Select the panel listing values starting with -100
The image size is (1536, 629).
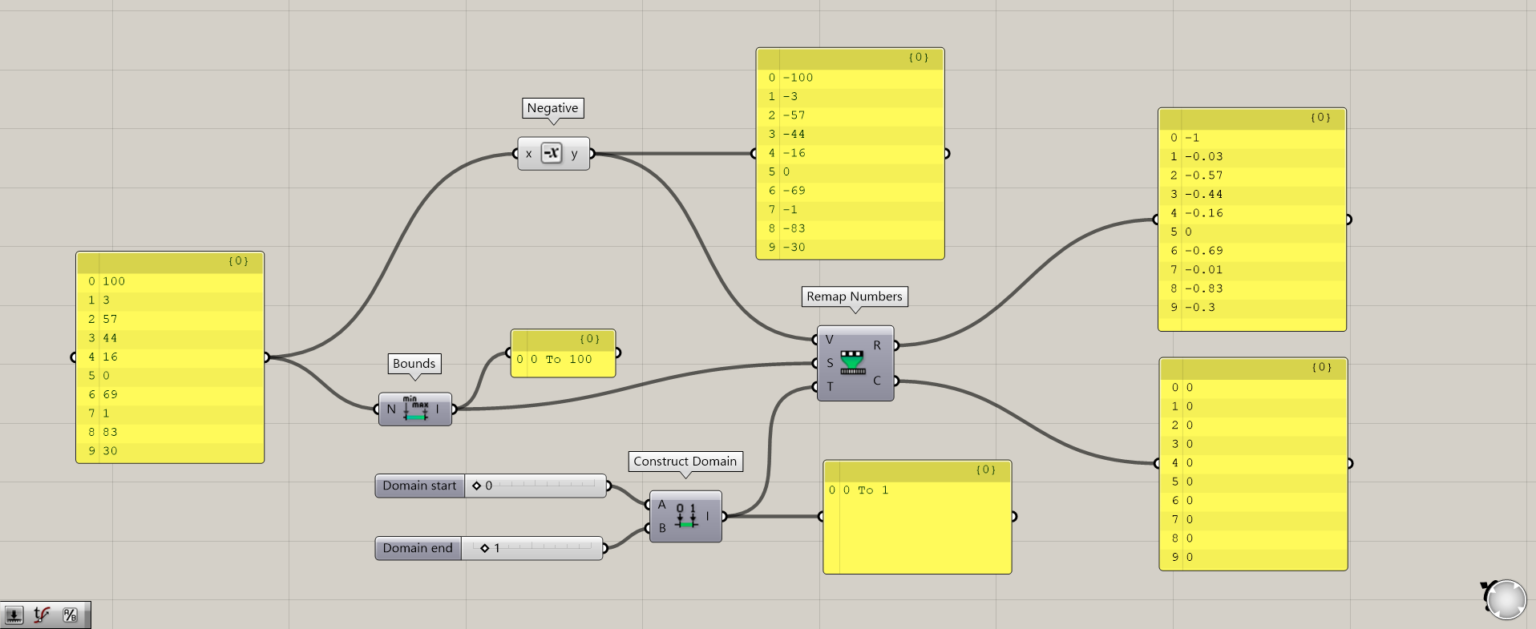click(x=849, y=155)
